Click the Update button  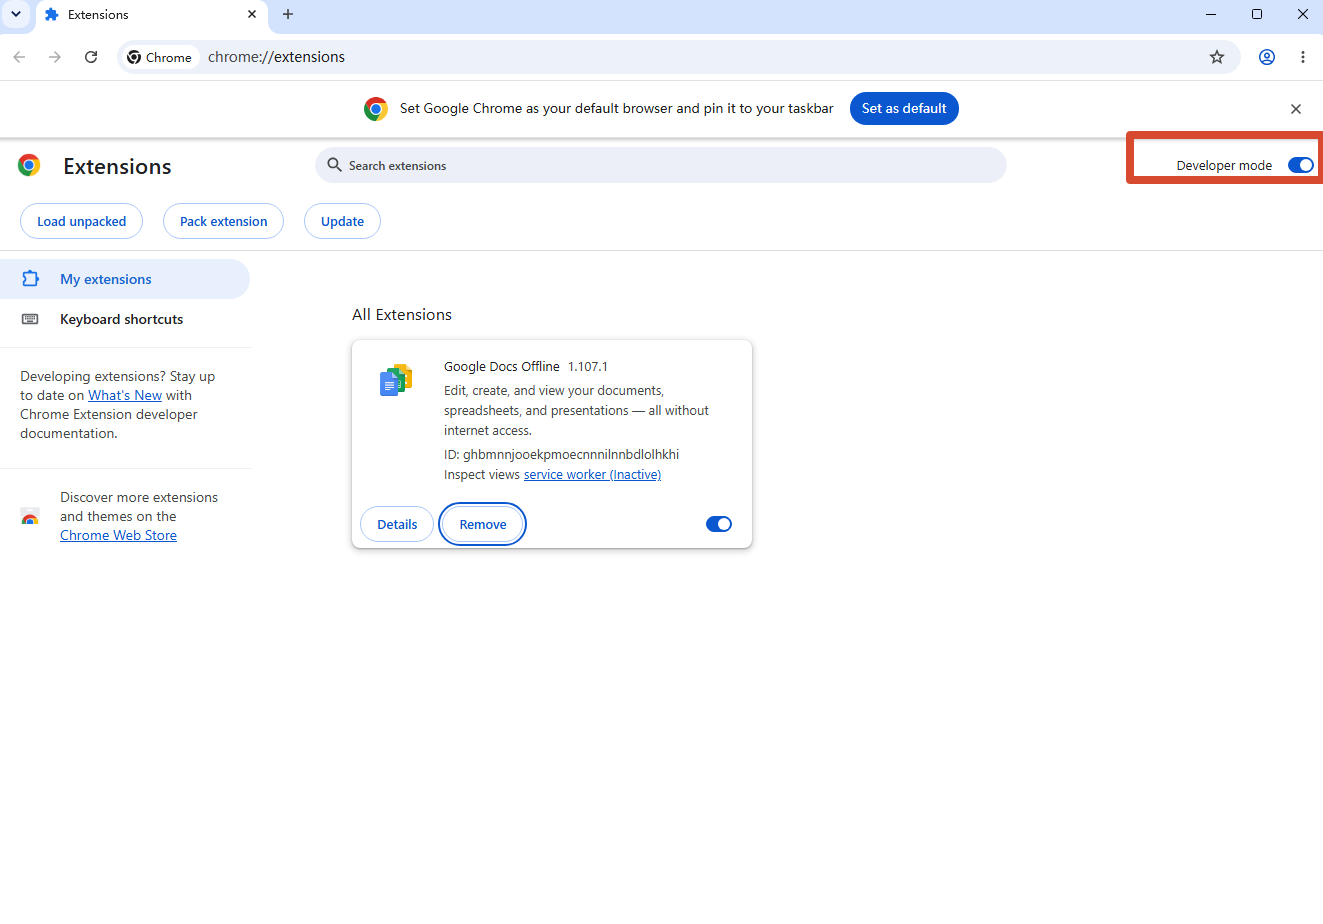pyautogui.click(x=342, y=222)
